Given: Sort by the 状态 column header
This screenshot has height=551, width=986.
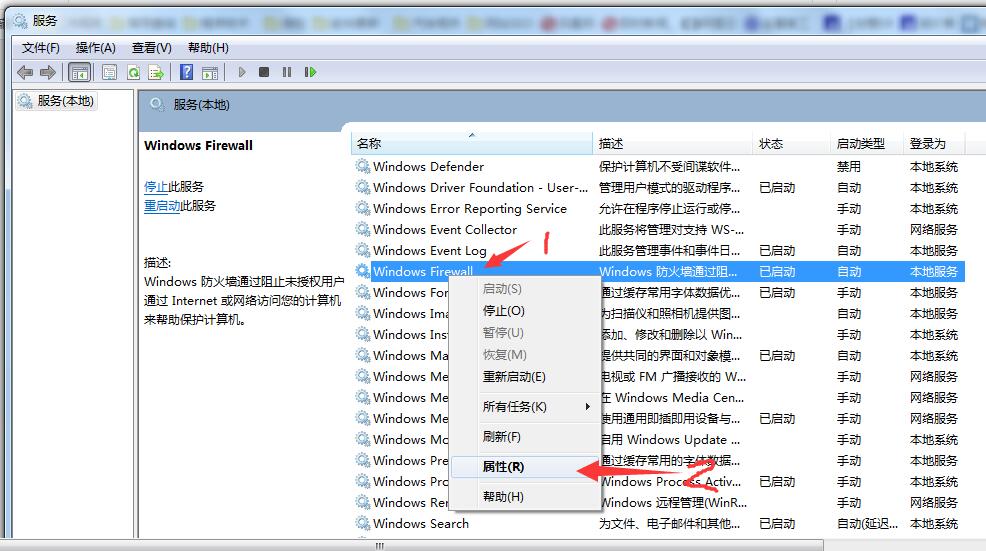Looking at the screenshot, I should coord(791,143).
